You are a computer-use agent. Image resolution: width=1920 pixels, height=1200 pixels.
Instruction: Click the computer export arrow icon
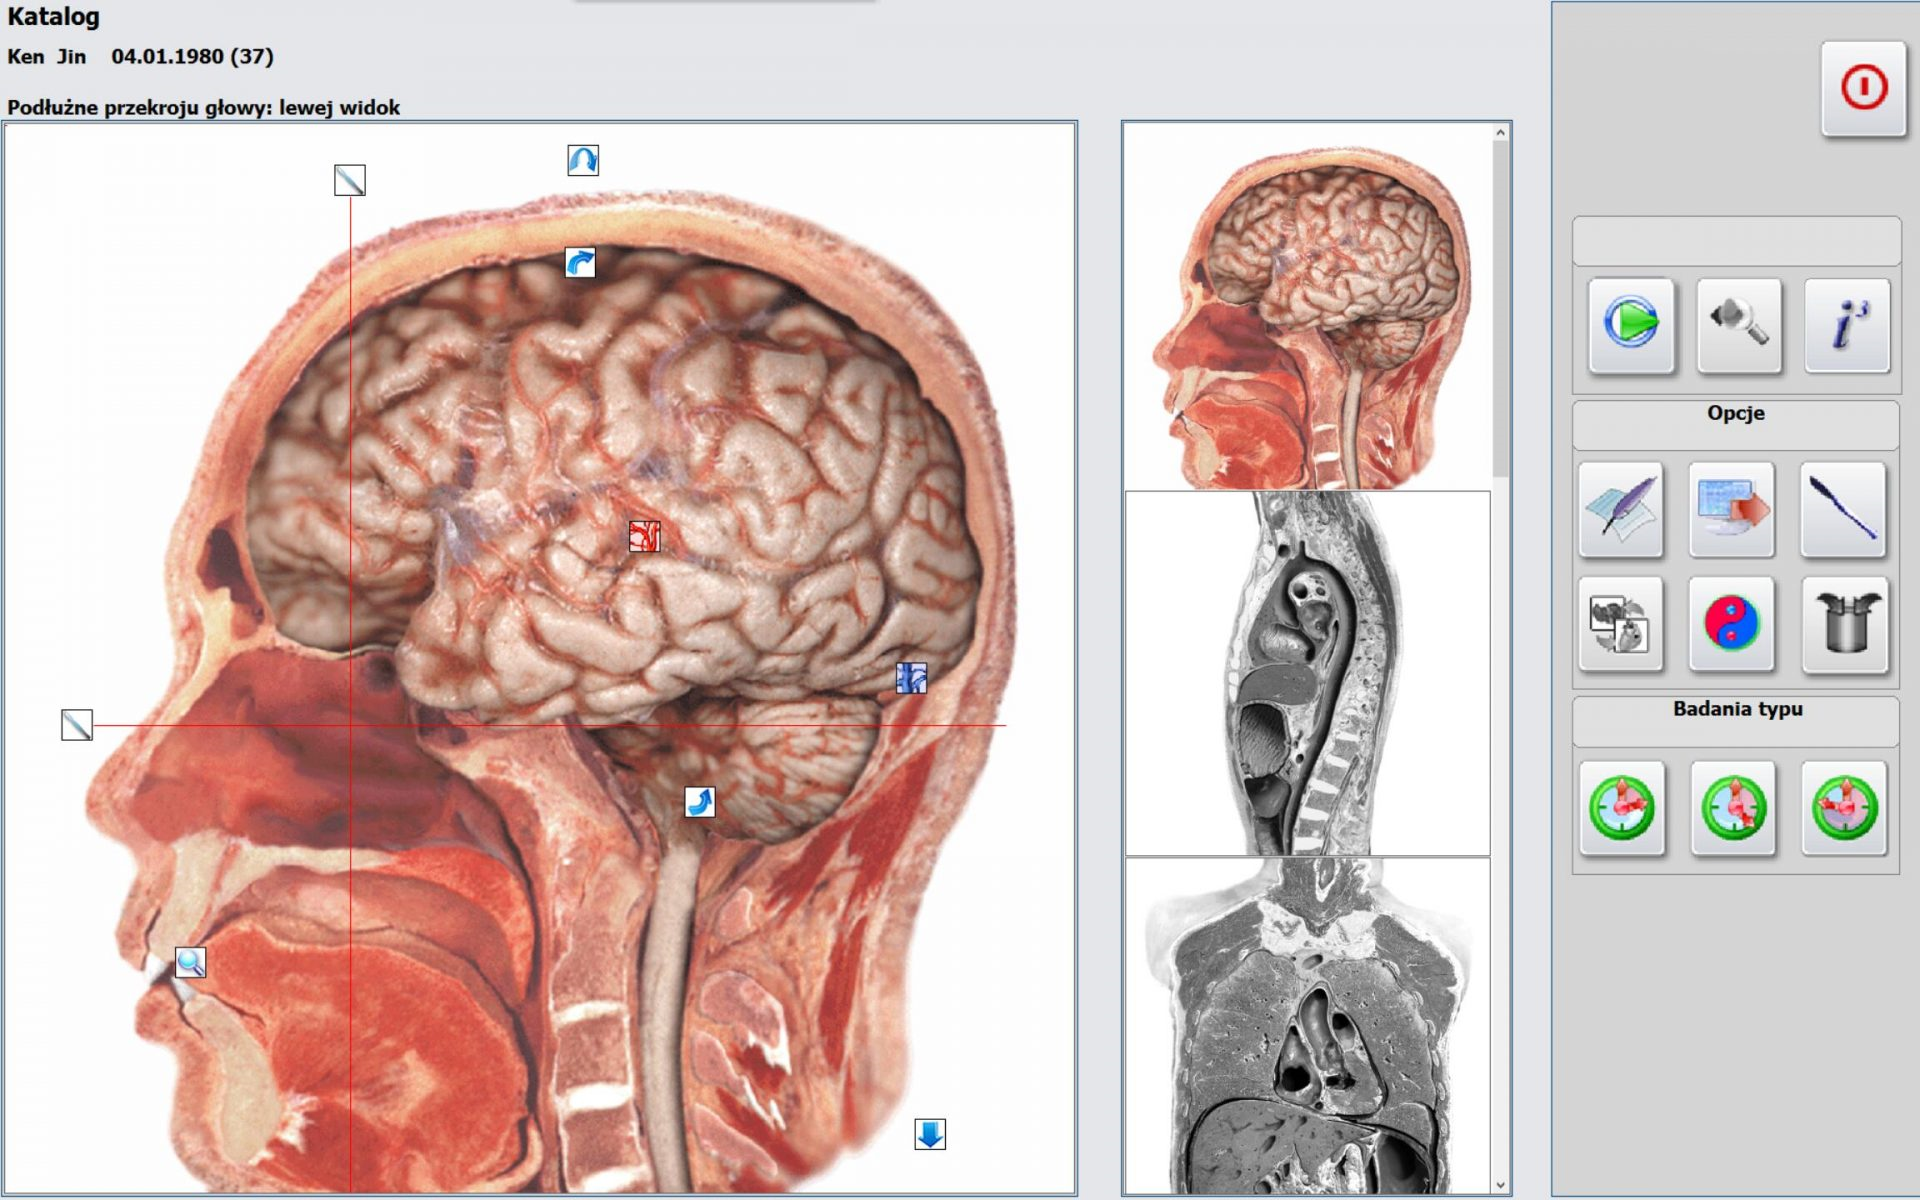pos(1731,508)
